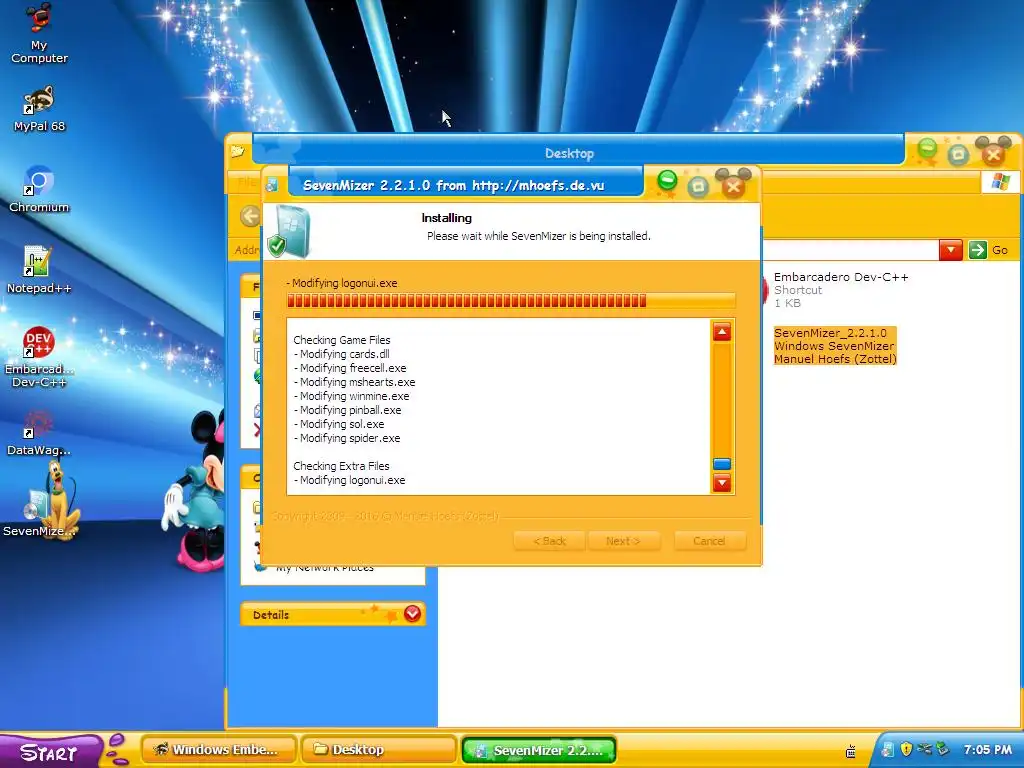The image size is (1024, 768).
Task: Click the folder icon in Desktop title bar
Action: (x=237, y=152)
